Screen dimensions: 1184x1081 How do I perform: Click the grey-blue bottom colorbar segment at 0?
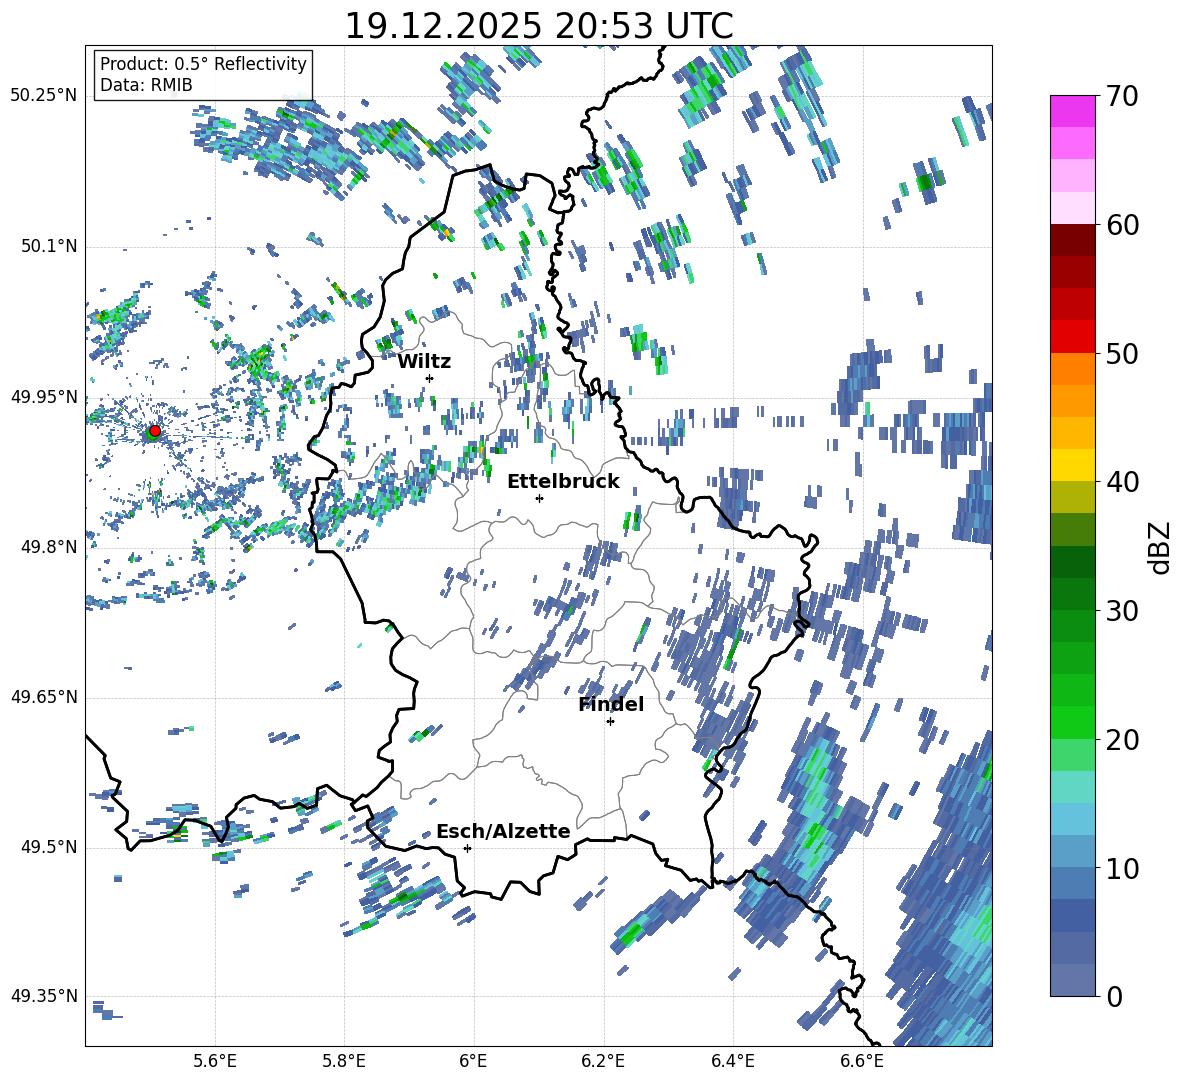(x=1072, y=980)
